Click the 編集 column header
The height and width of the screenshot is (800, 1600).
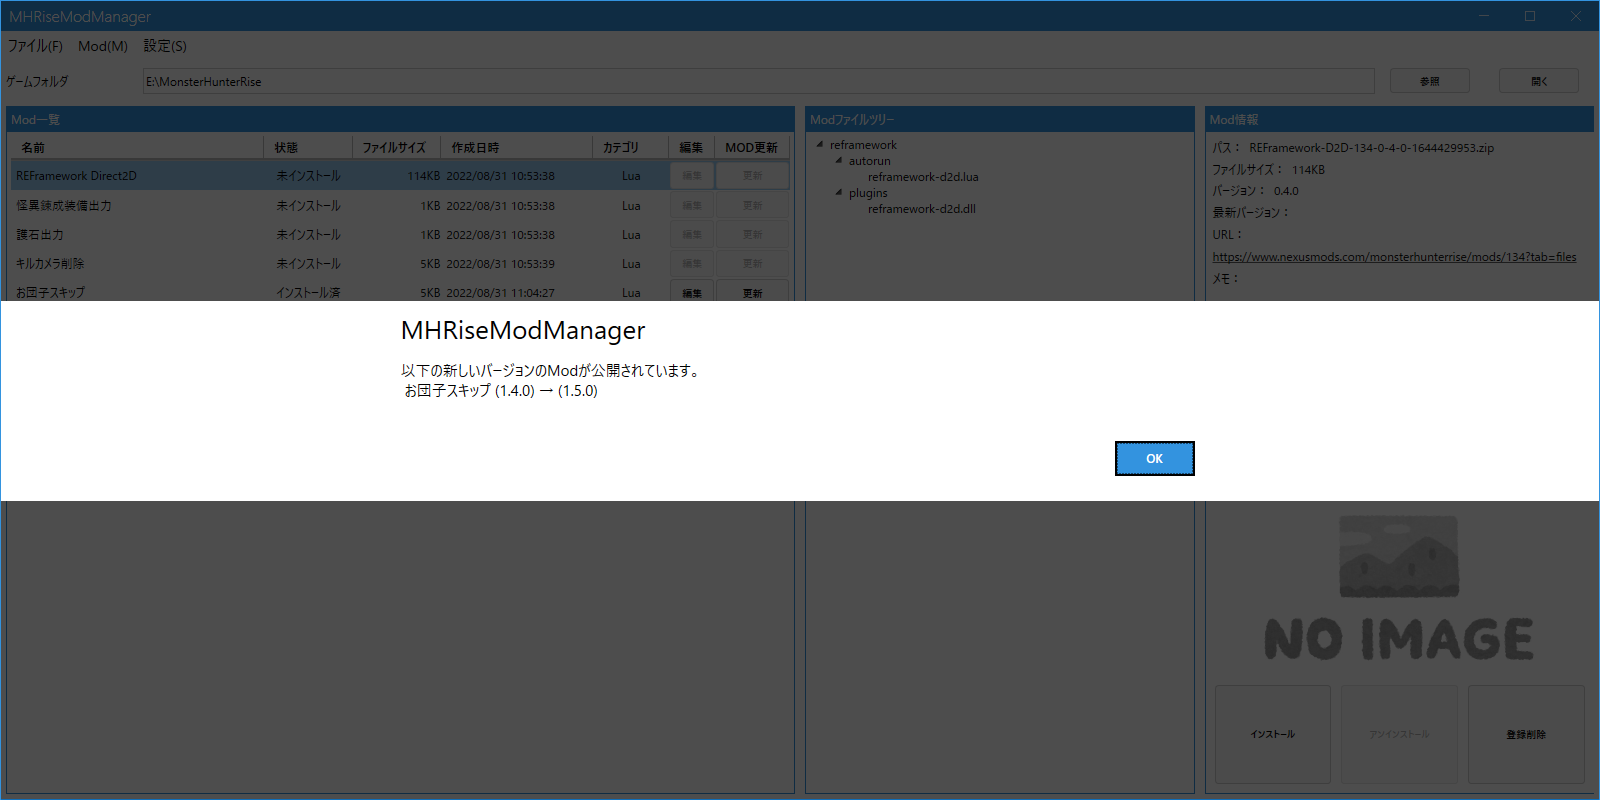click(691, 147)
